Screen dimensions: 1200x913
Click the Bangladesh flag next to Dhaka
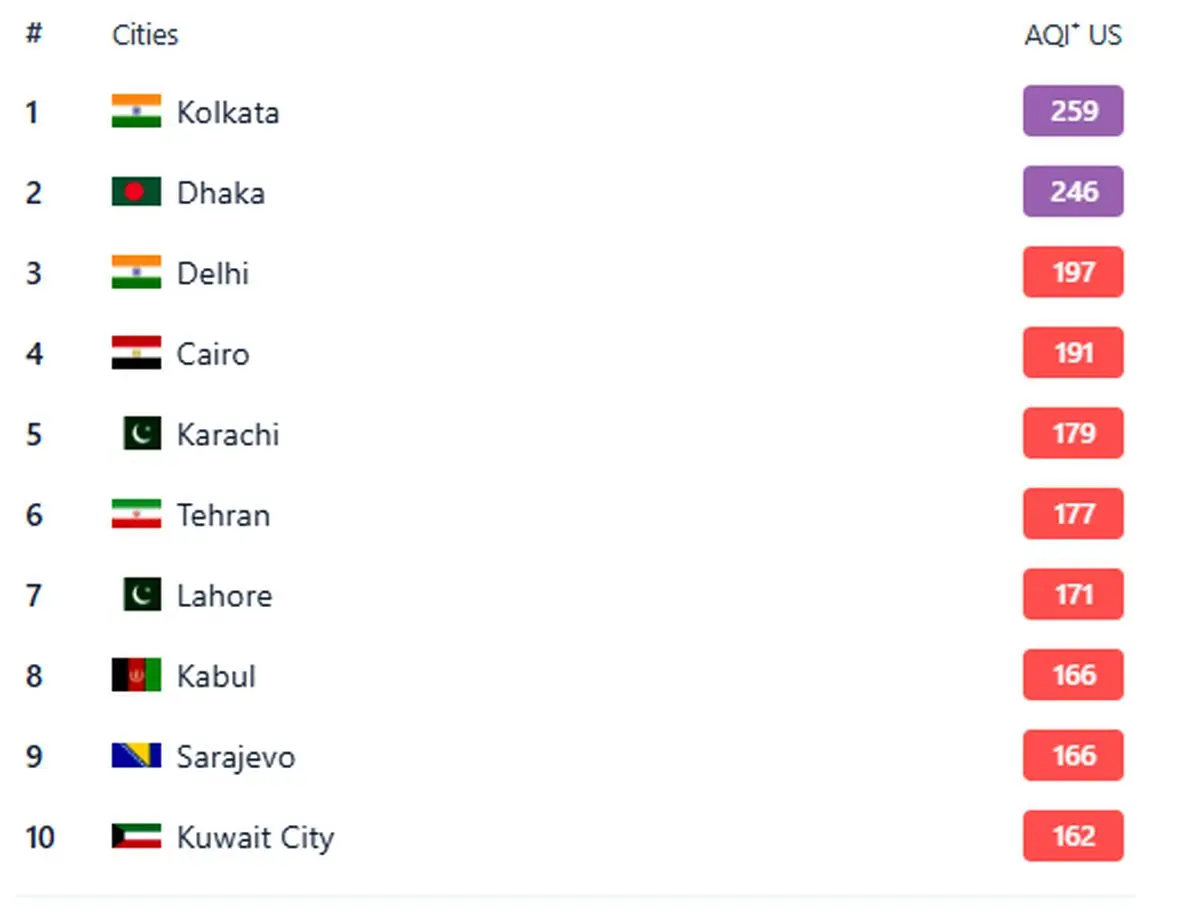coord(136,192)
